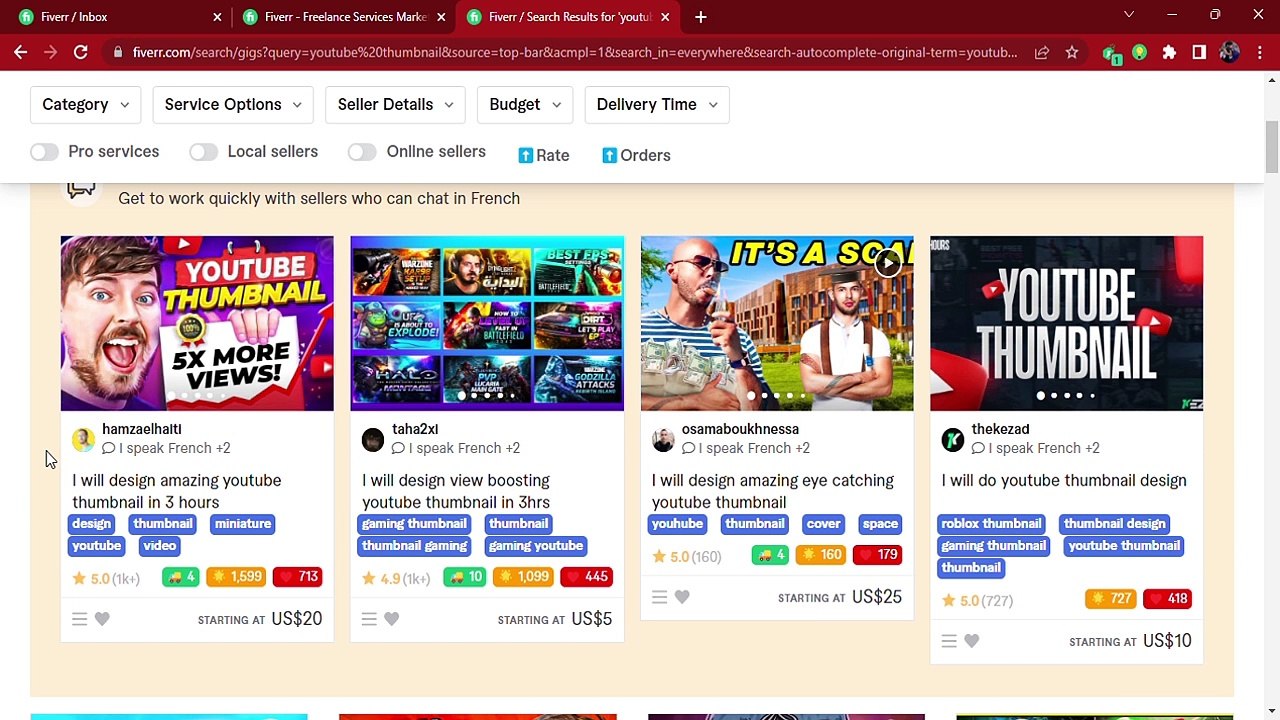Reload the page with refresh icon
This screenshot has height=720, width=1280.
[x=81, y=52]
